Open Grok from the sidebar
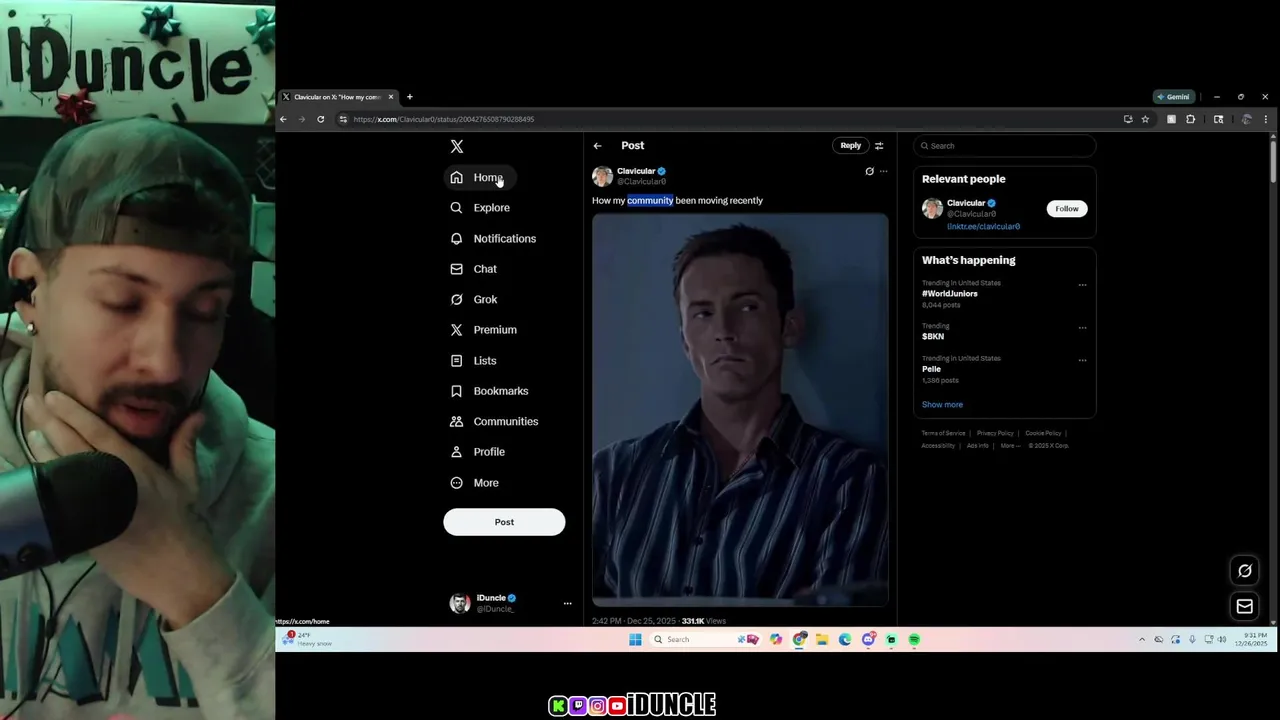 tap(473, 299)
